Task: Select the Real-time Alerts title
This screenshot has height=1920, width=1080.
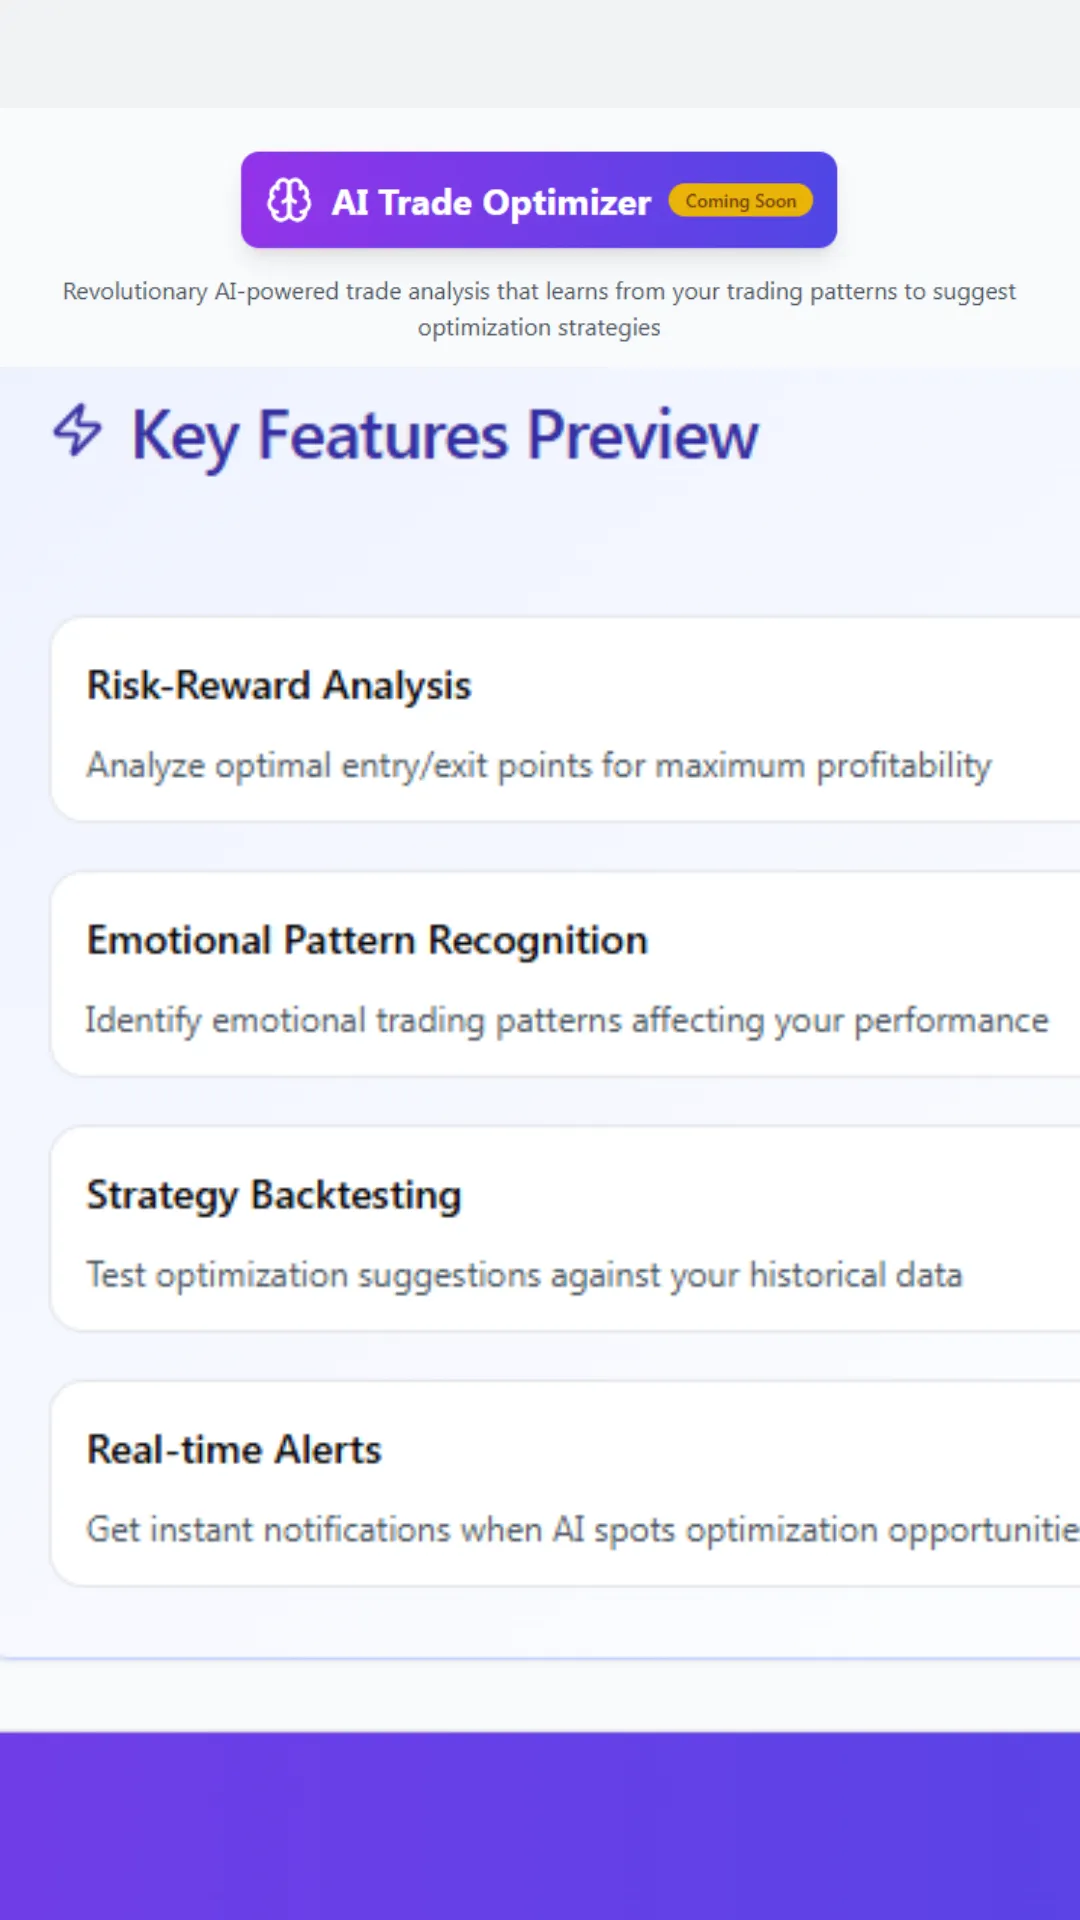Action: point(234,1451)
